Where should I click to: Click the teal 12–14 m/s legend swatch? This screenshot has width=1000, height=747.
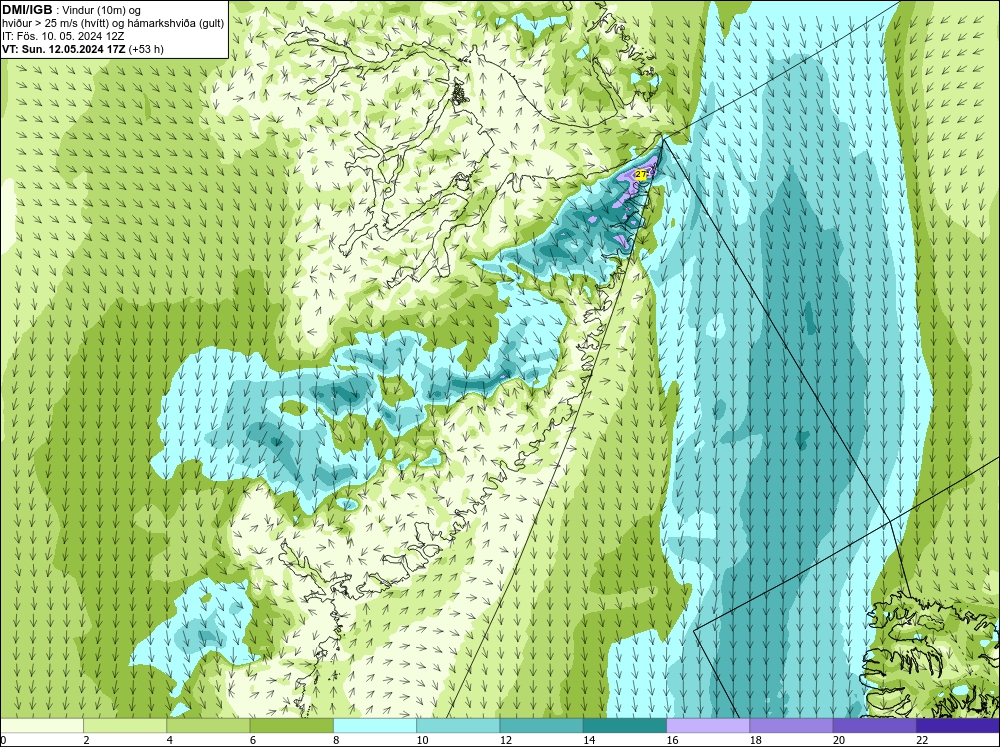(541, 725)
